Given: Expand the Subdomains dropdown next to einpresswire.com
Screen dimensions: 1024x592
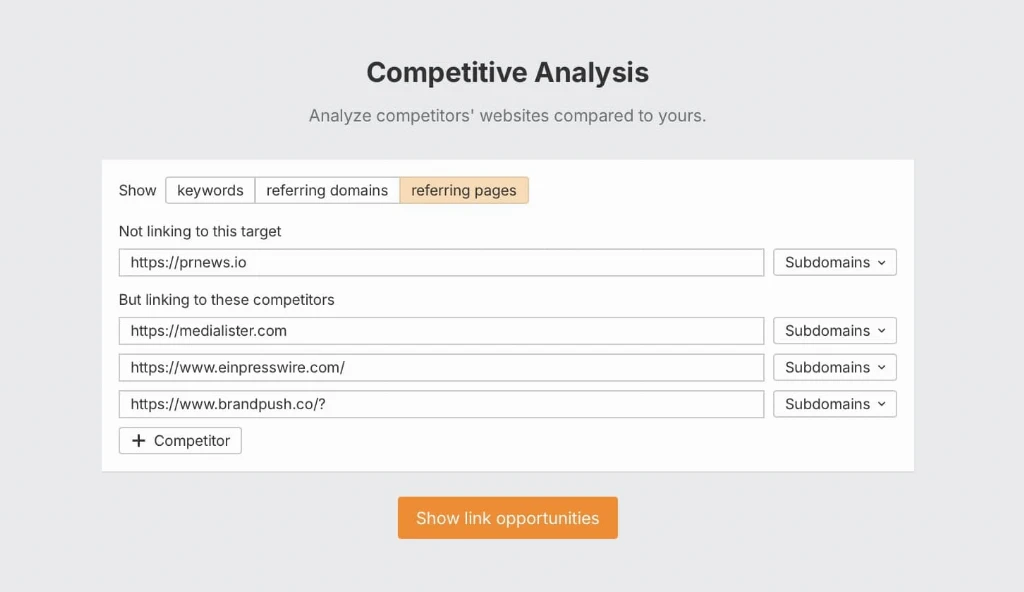Looking at the screenshot, I should (835, 367).
